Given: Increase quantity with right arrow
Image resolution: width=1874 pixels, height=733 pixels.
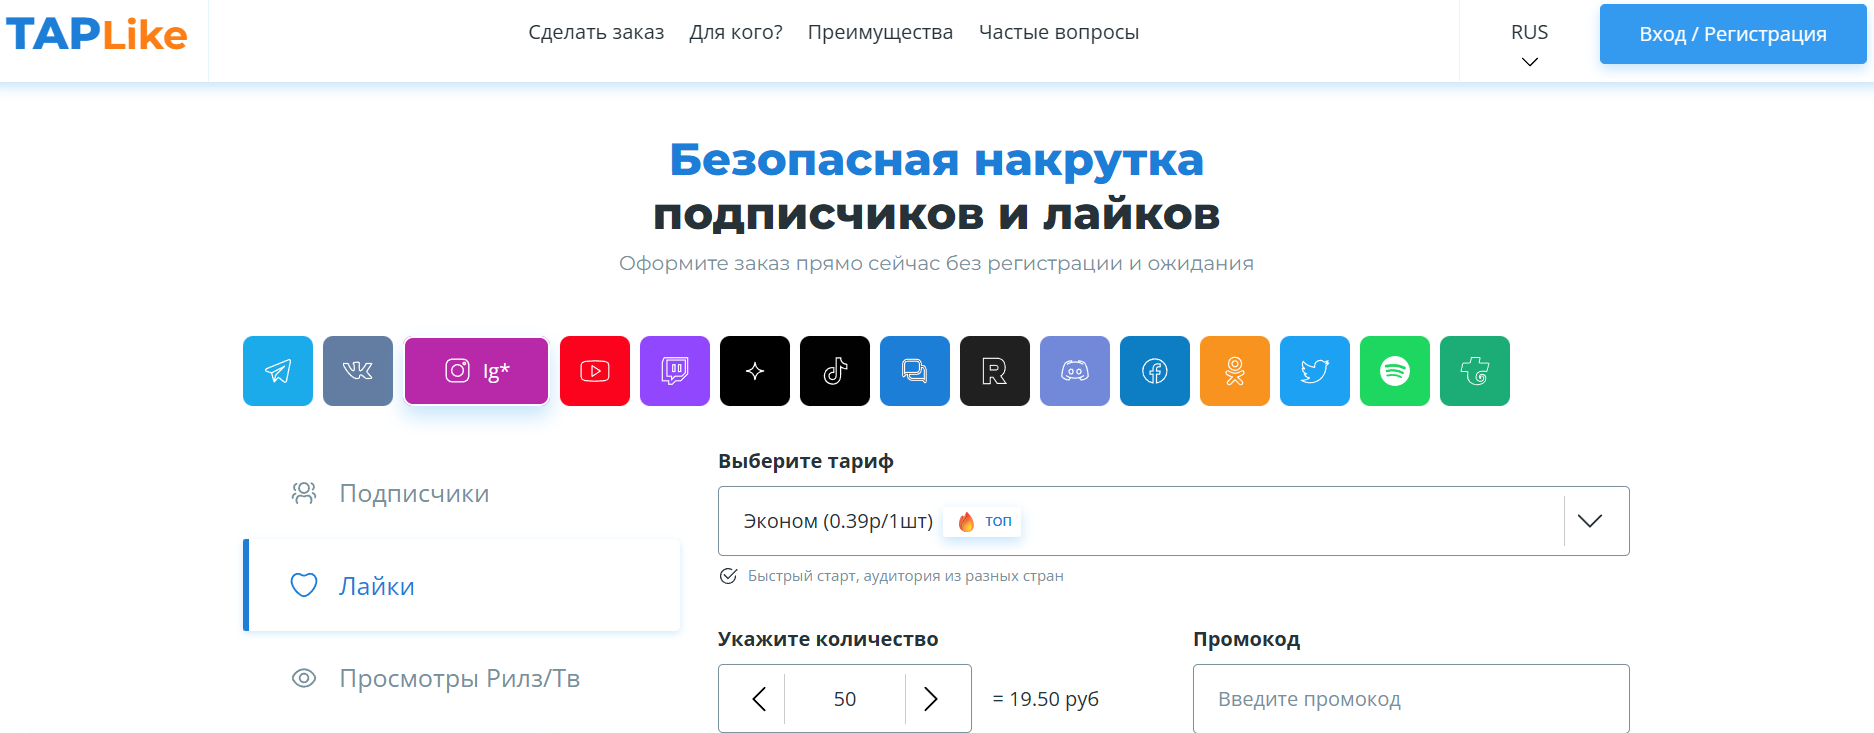Looking at the screenshot, I should pos(931,699).
